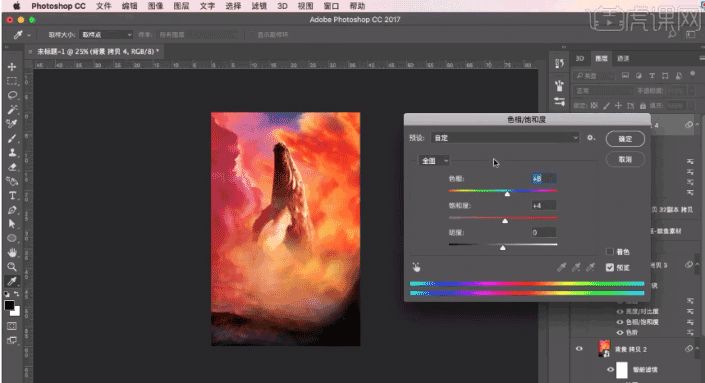This screenshot has height=383, width=705.
Task: Toggle visibility of 智能滤镜 smart filters
Action: coord(610,370)
